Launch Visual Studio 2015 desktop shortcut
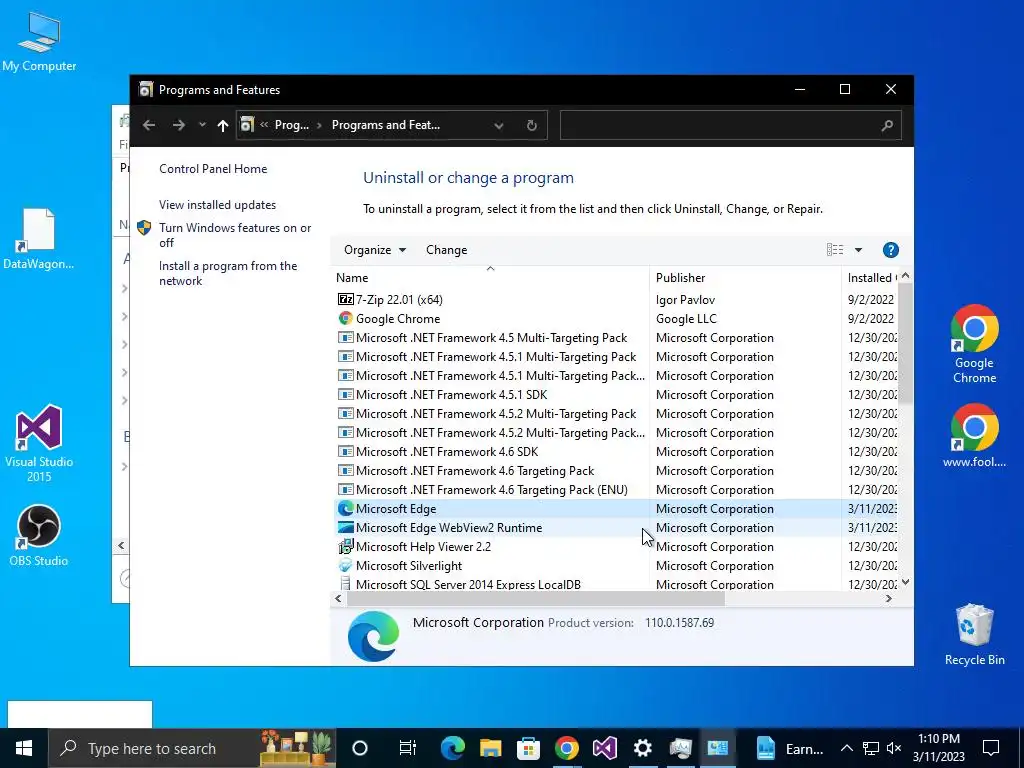Image resolution: width=1024 pixels, height=768 pixels. click(39, 443)
